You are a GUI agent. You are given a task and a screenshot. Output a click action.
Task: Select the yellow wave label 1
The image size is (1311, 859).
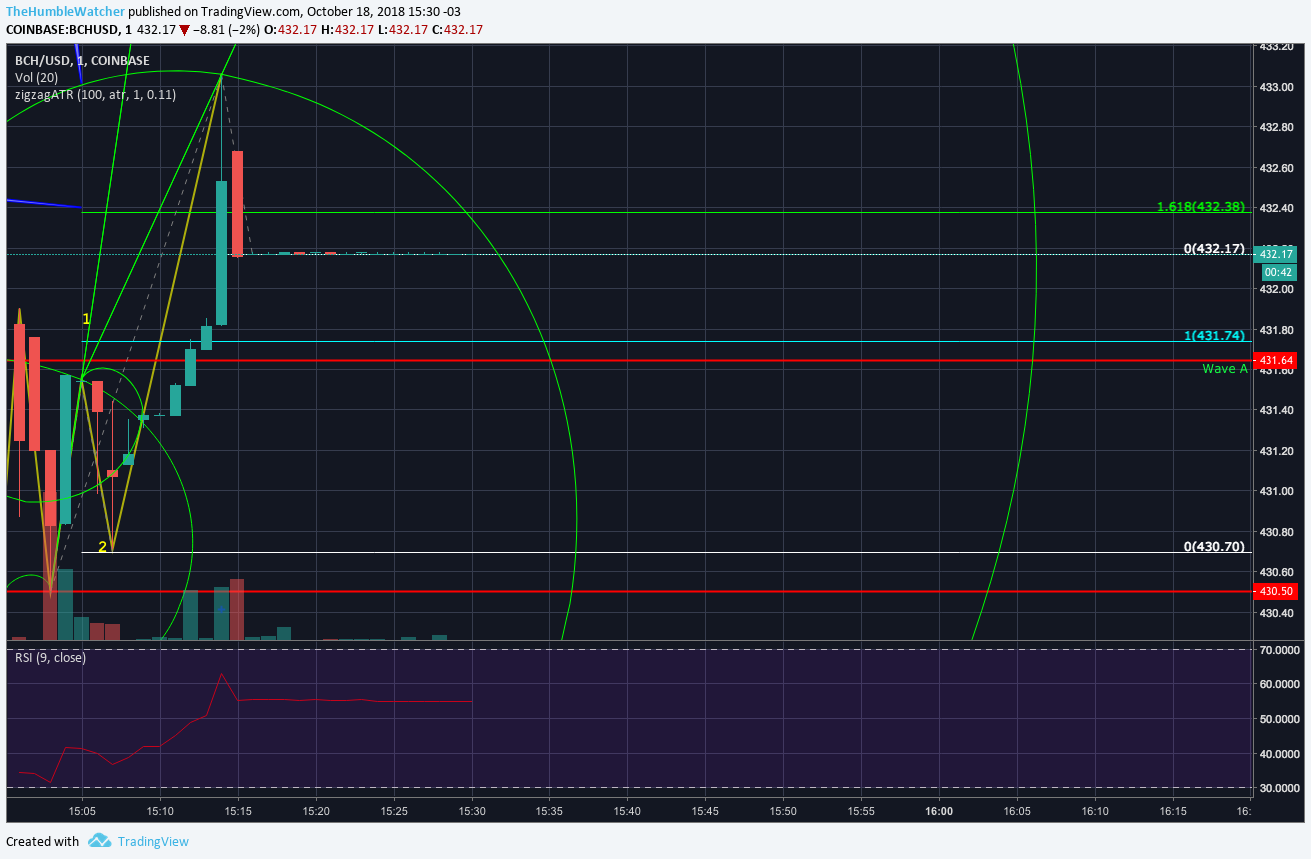pos(86,319)
